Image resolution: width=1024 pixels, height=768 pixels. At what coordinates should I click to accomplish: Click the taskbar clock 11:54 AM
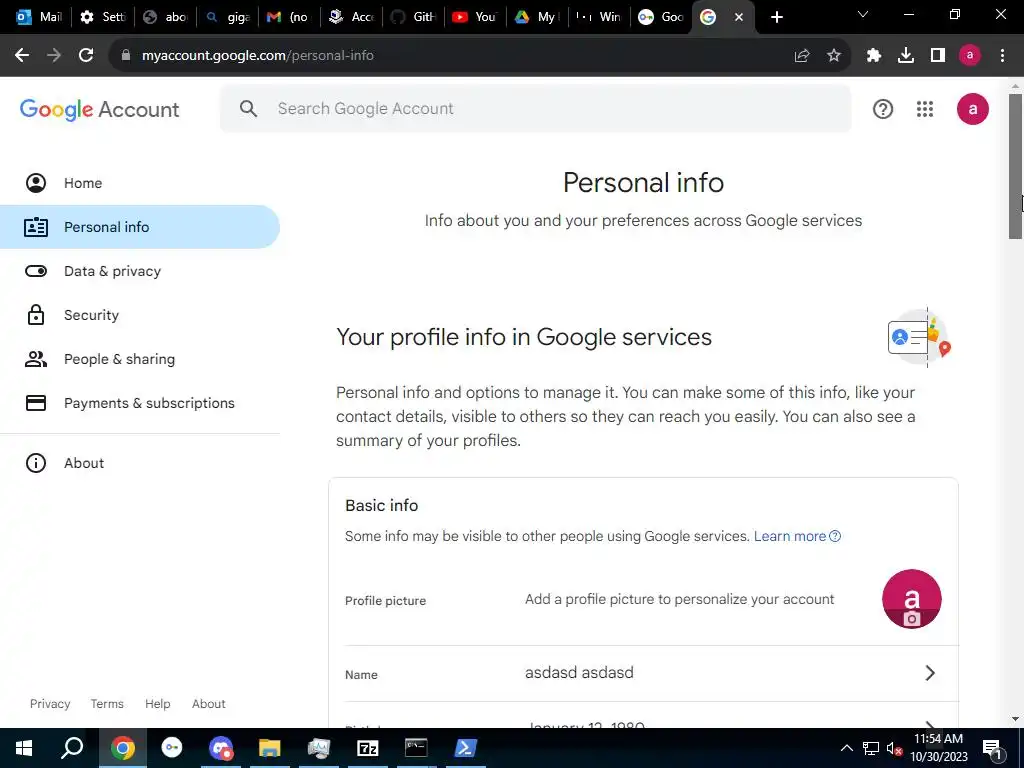point(938,739)
